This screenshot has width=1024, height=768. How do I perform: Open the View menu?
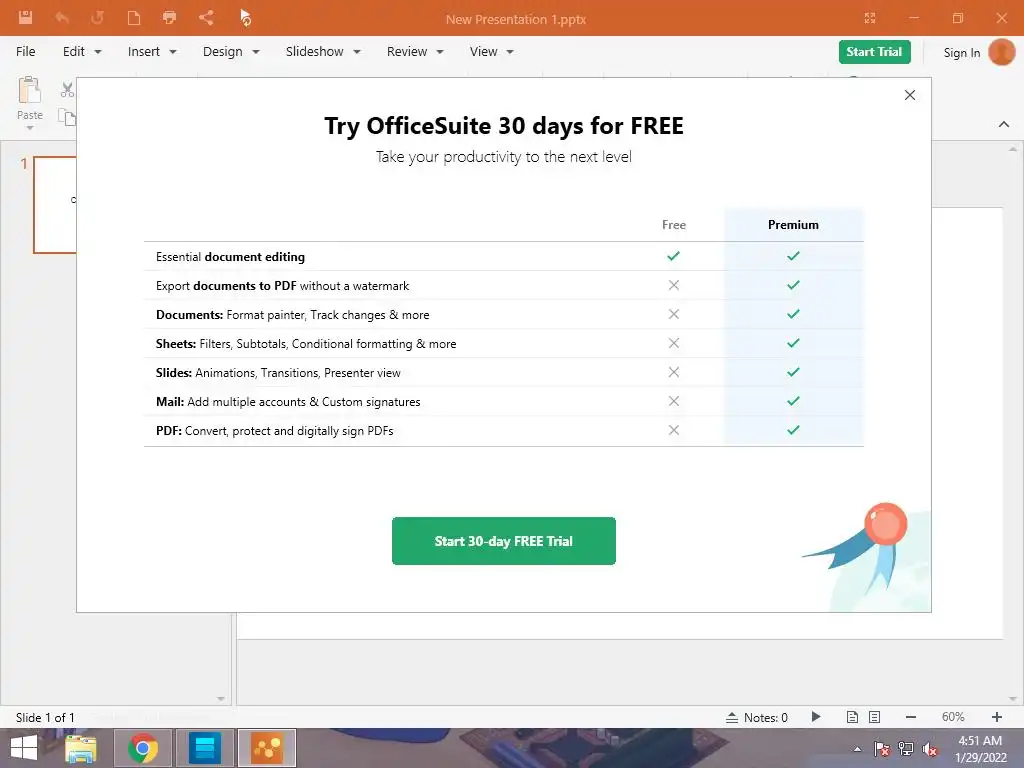491,52
